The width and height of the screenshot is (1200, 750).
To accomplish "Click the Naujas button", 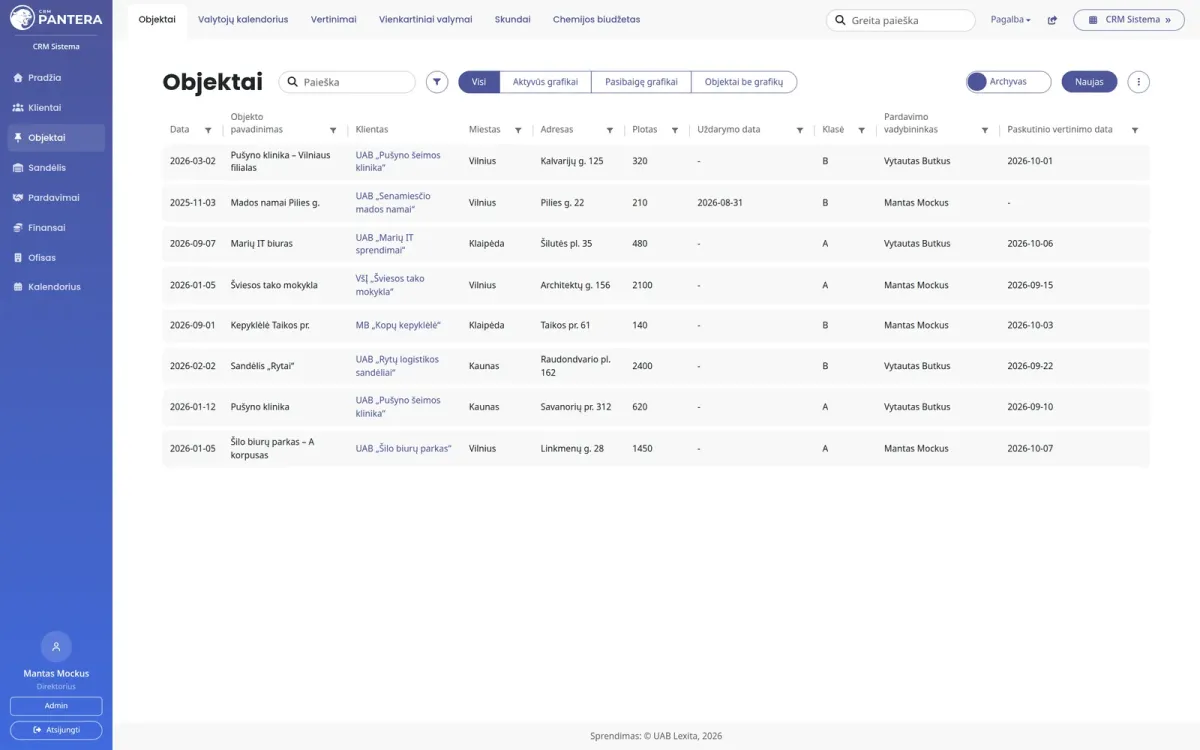I will (x=1089, y=82).
